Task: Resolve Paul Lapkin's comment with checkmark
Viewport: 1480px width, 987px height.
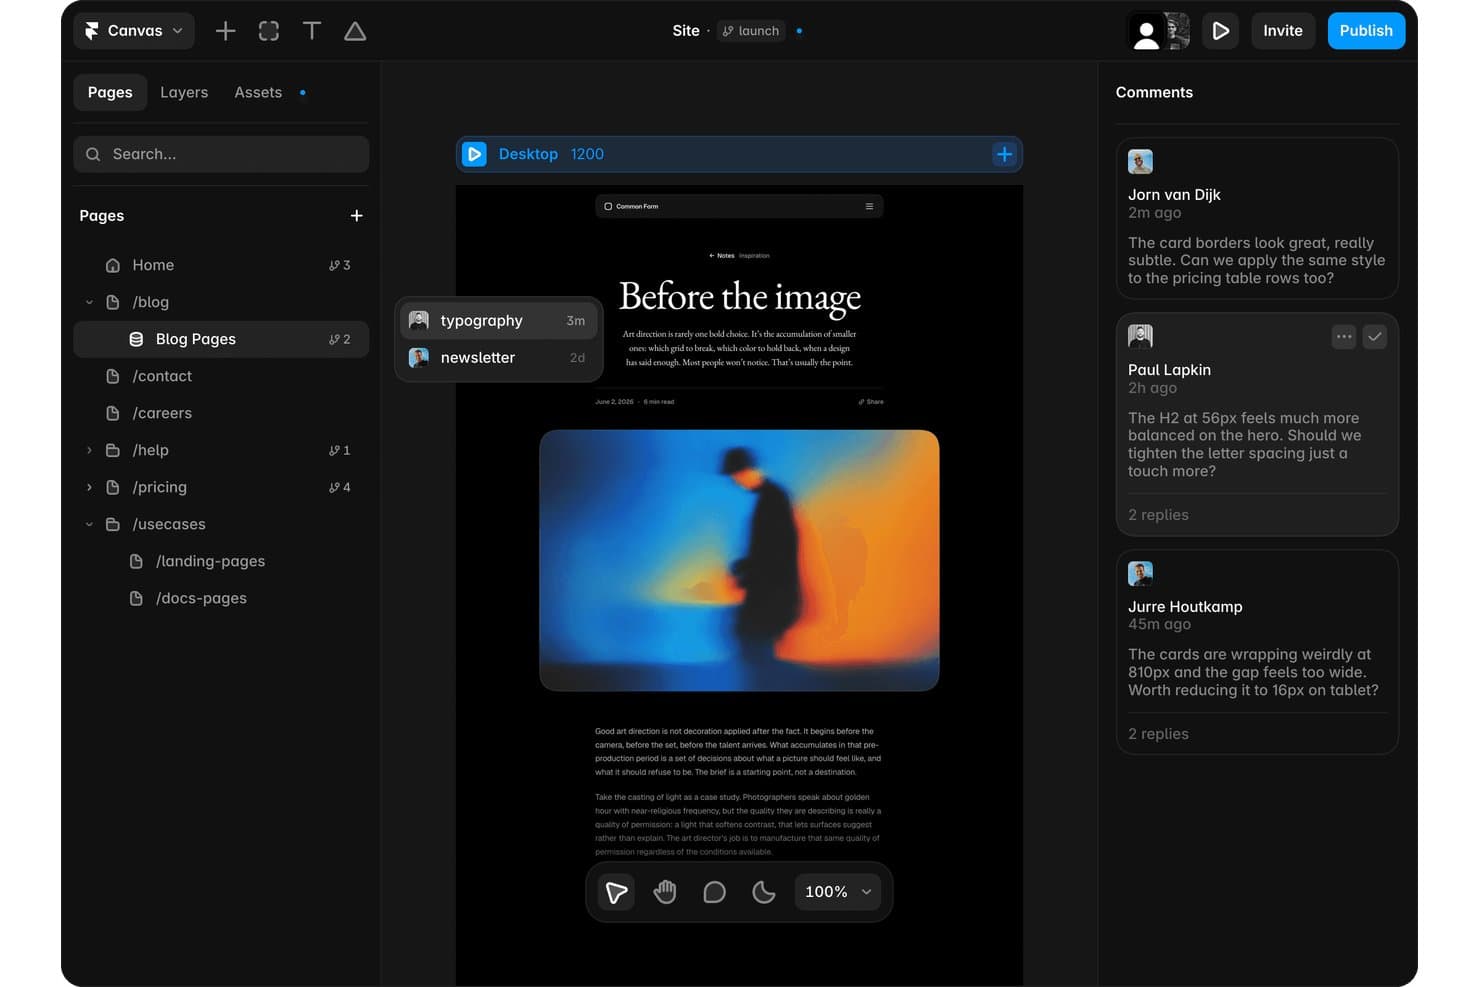Action: click(x=1375, y=337)
